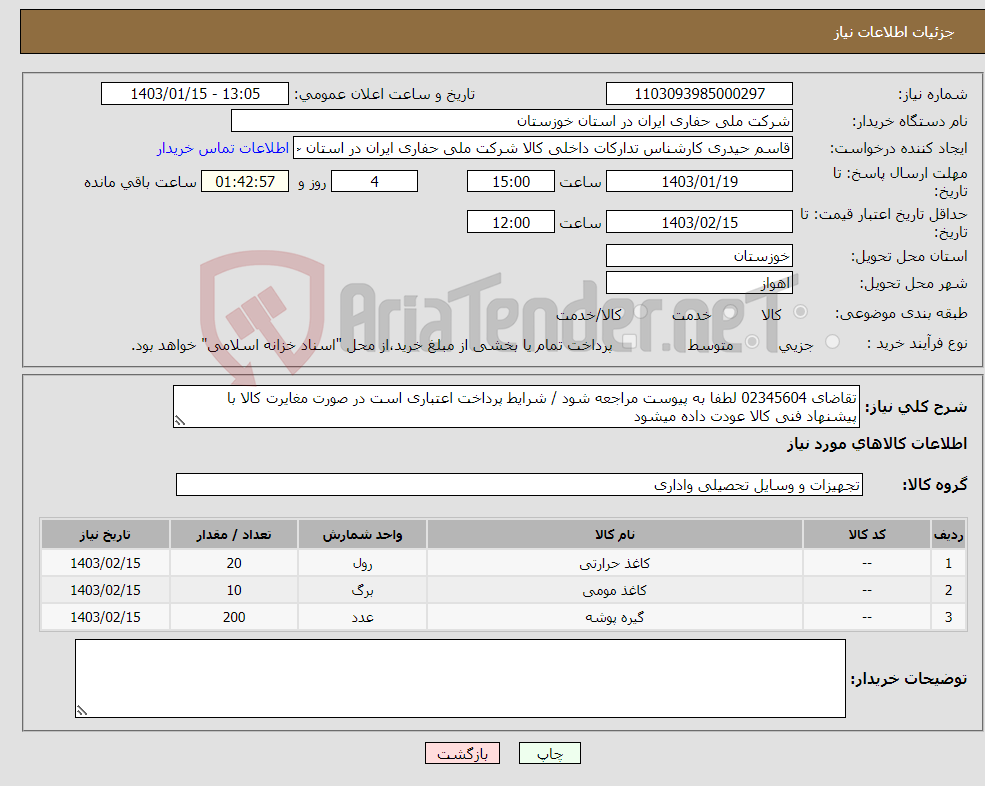Click the عدد unit cell
The height and width of the screenshot is (786, 985).
tap(362, 618)
